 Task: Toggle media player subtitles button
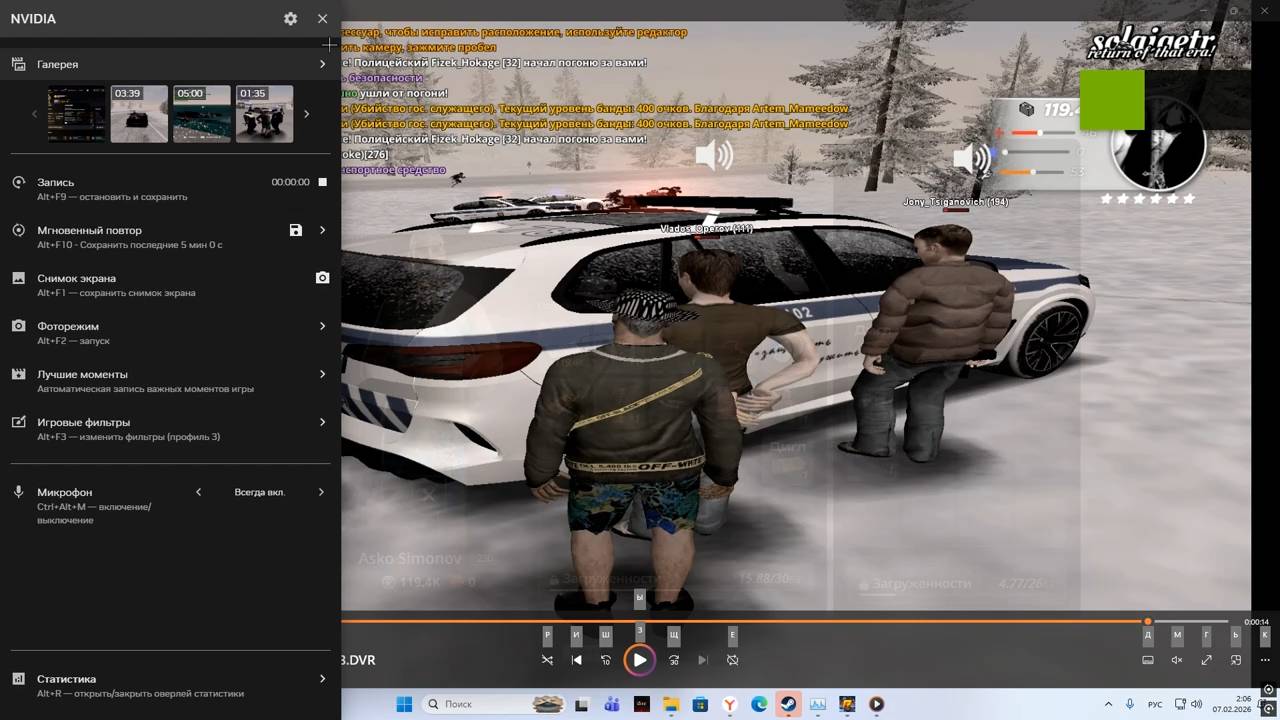[x=1148, y=660]
